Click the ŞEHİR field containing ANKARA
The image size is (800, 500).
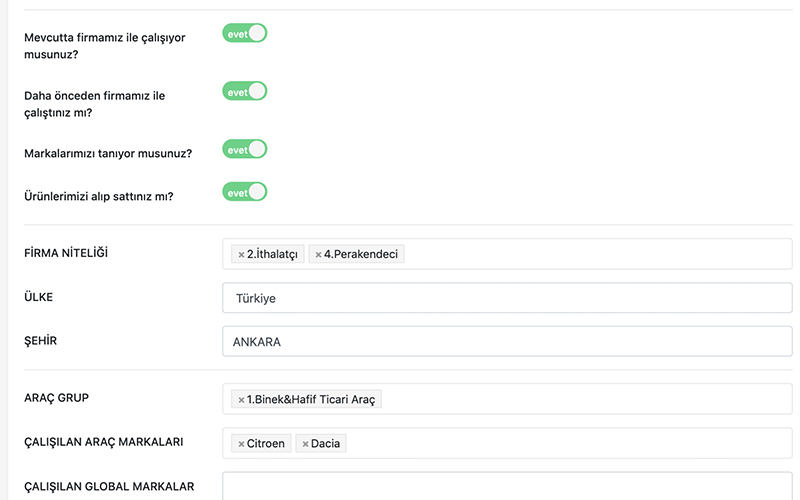tap(507, 341)
